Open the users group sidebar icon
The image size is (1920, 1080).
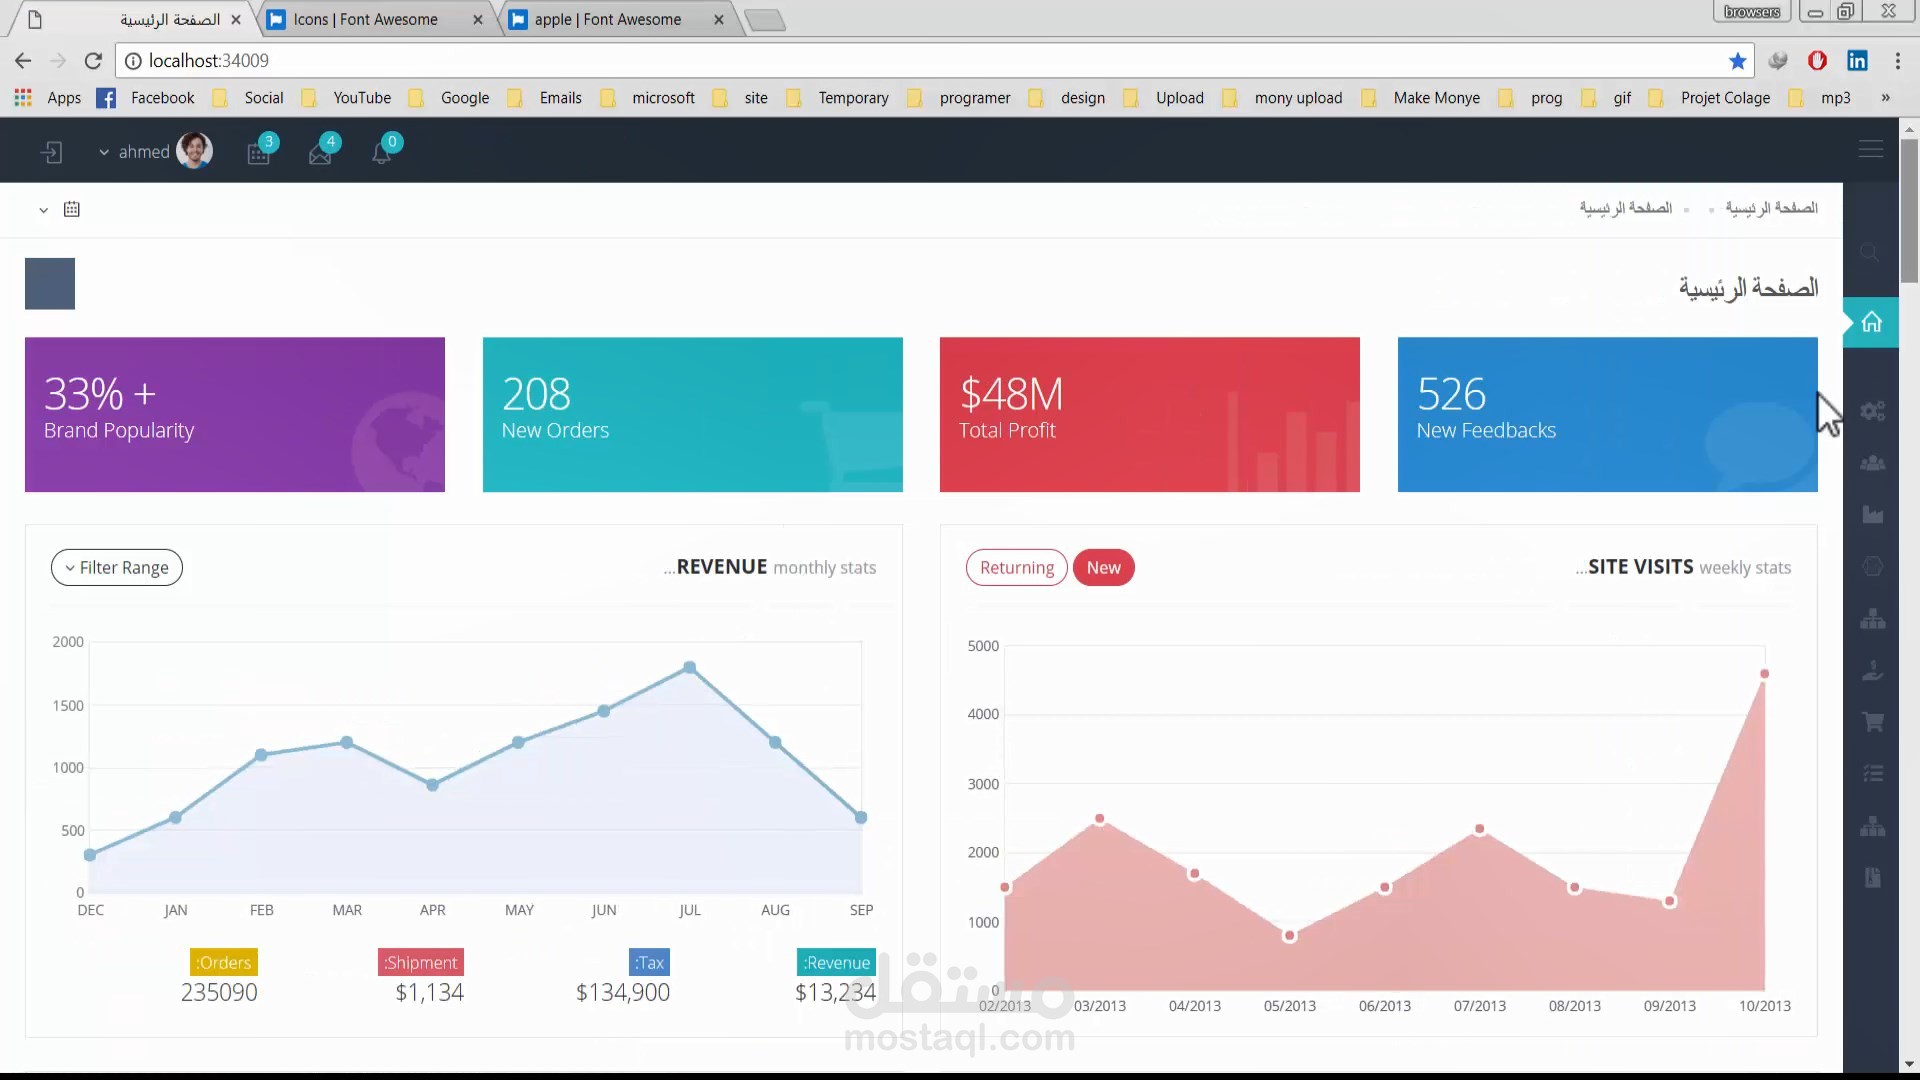point(1872,463)
